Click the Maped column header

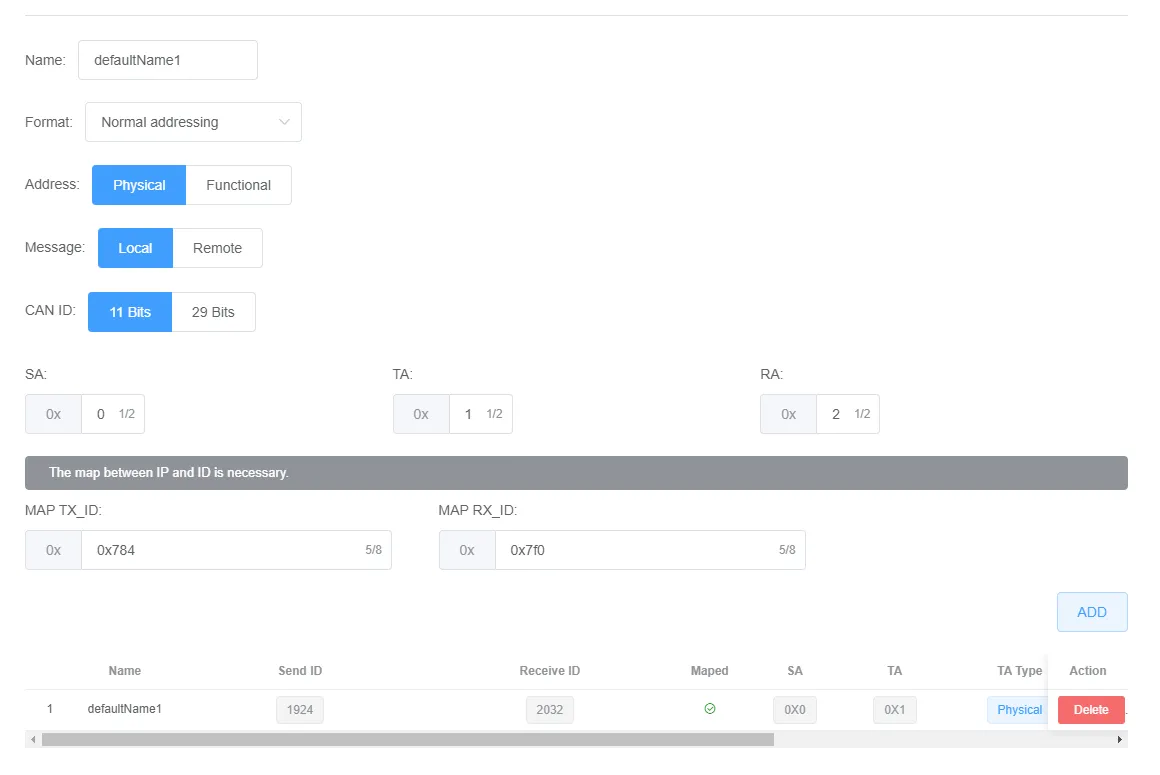tap(709, 671)
